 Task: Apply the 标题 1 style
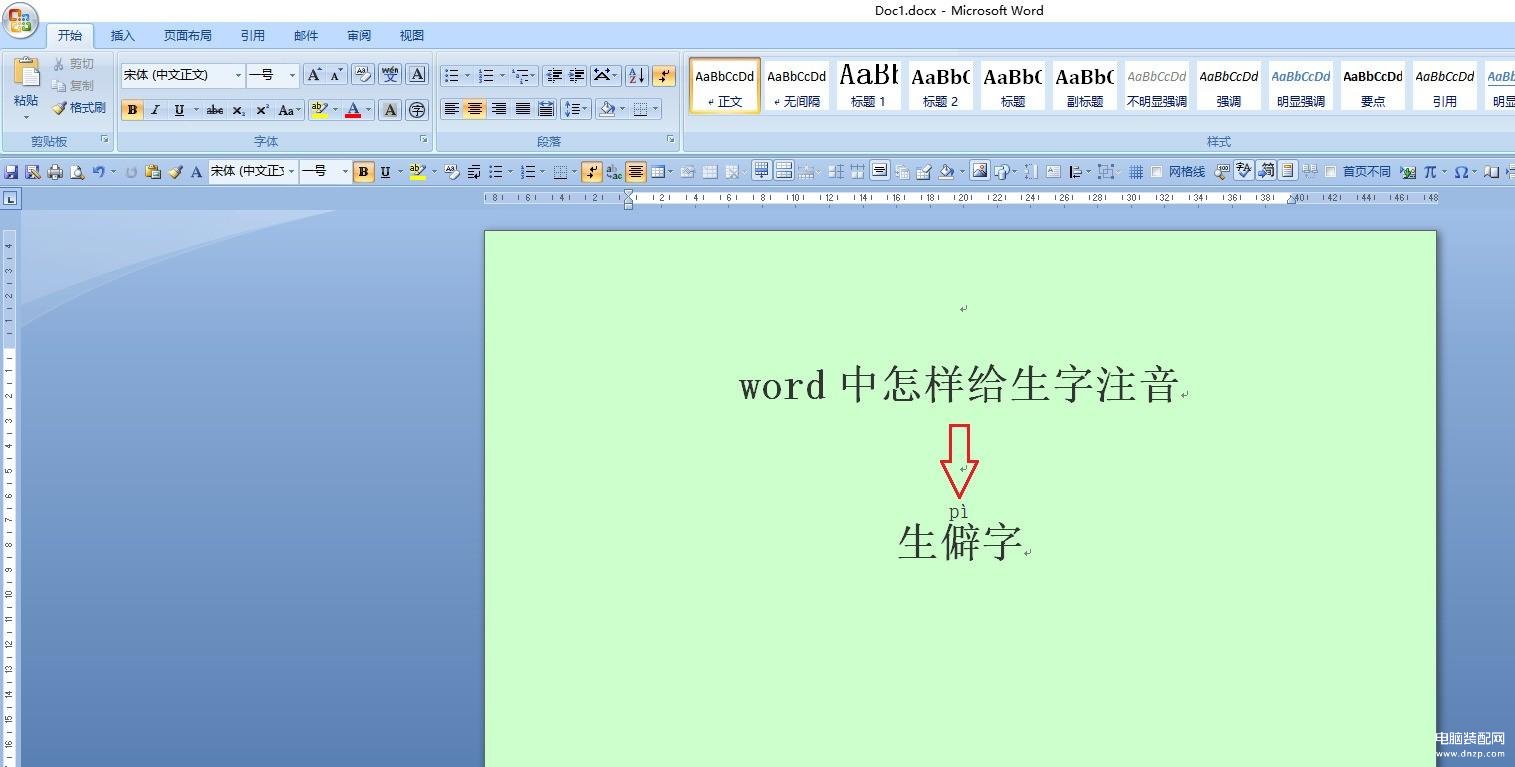coord(868,85)
